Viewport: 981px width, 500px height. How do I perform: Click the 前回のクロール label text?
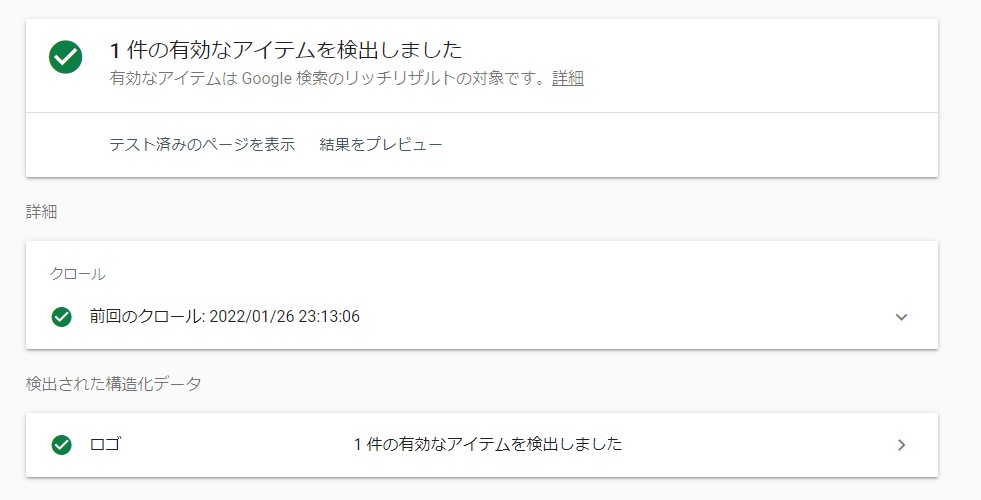[146, 317]
